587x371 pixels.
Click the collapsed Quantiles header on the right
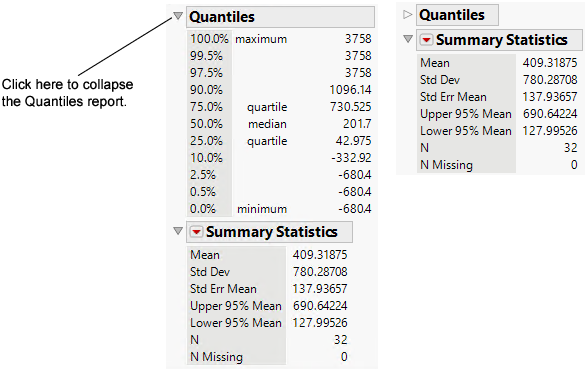click(457, 15)
